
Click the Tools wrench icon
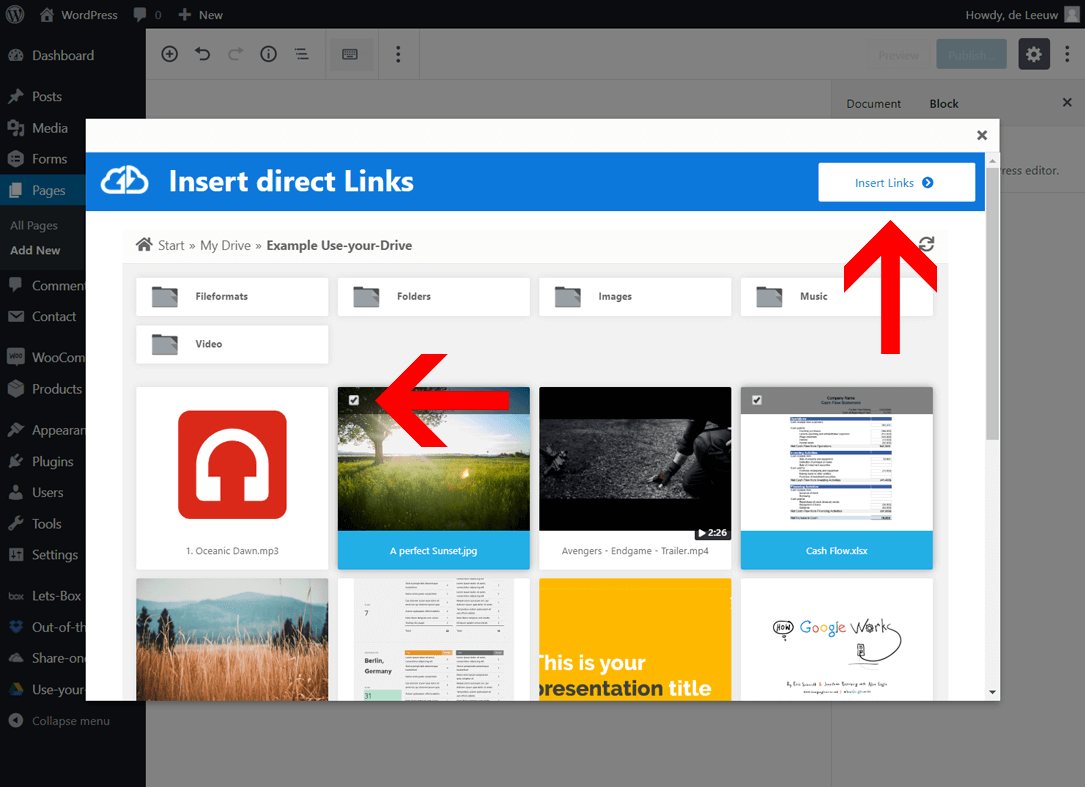(x=15, y=524)
